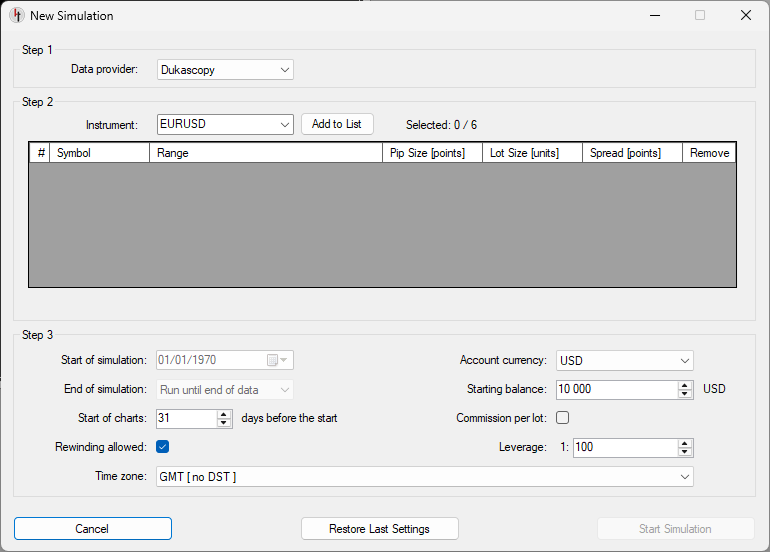Image resolution: width=770 pixels, height=552 pixels.
Task: Click the Cancel button
Action: coord(93,528)
